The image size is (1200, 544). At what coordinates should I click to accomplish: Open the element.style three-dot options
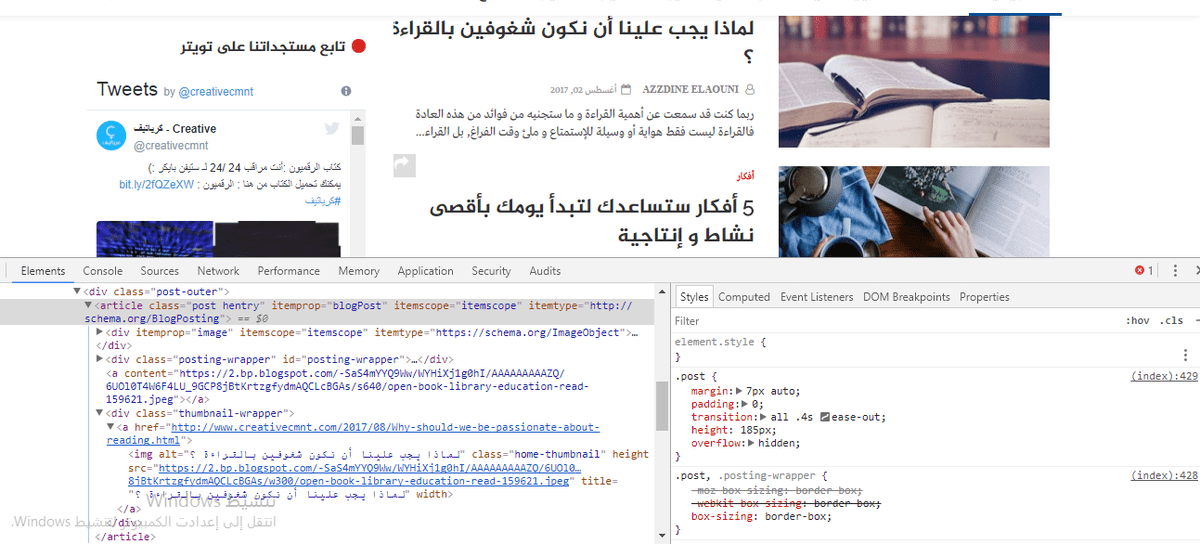coord(1186,354)
